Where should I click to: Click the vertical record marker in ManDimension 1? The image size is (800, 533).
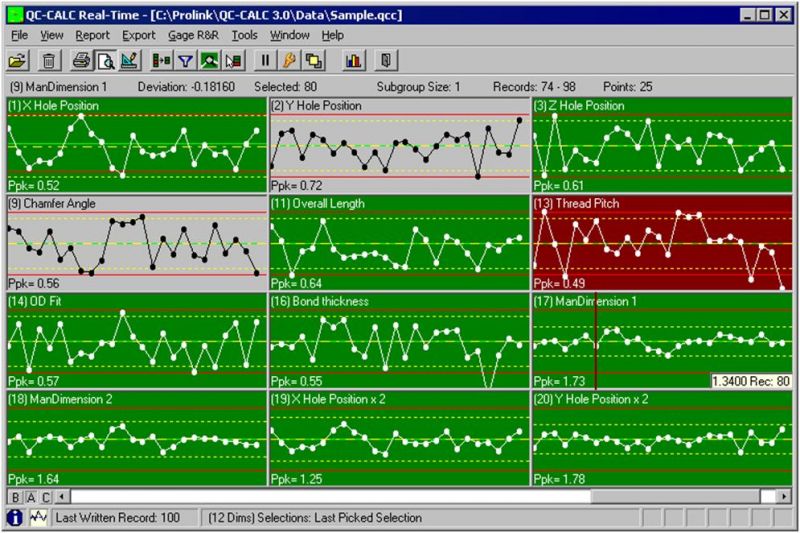click(x=596, y=341)
